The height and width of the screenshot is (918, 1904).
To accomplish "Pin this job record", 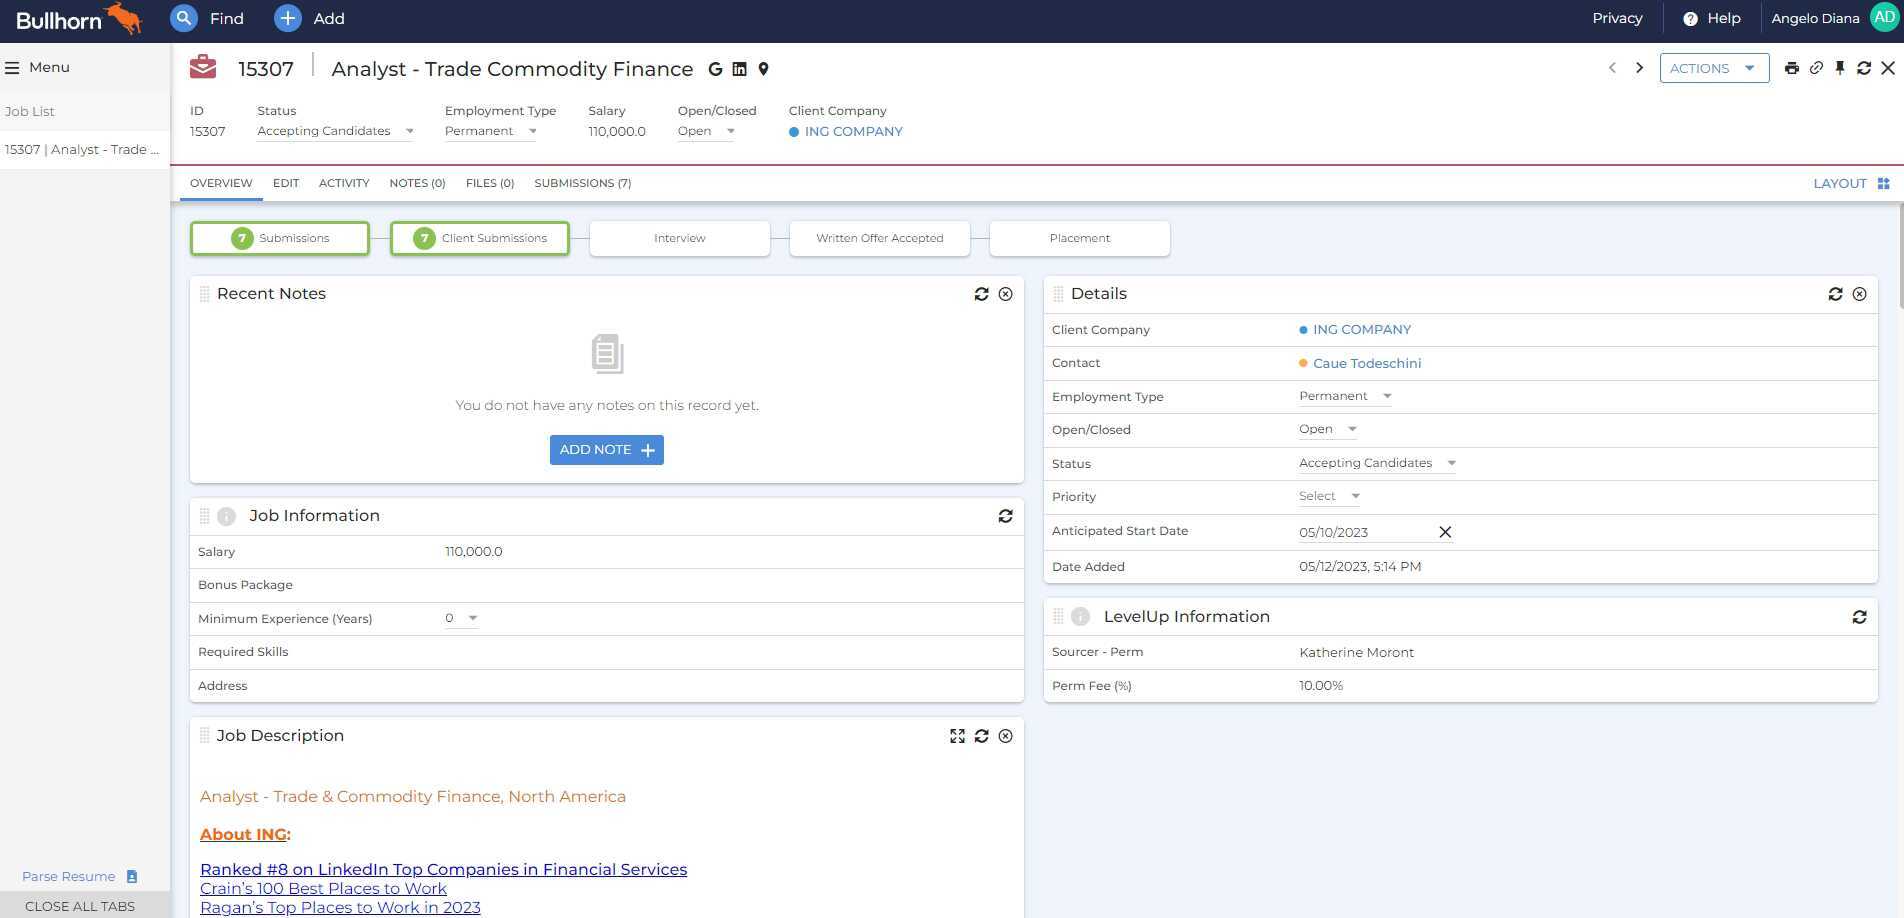I will point(1840,68).
